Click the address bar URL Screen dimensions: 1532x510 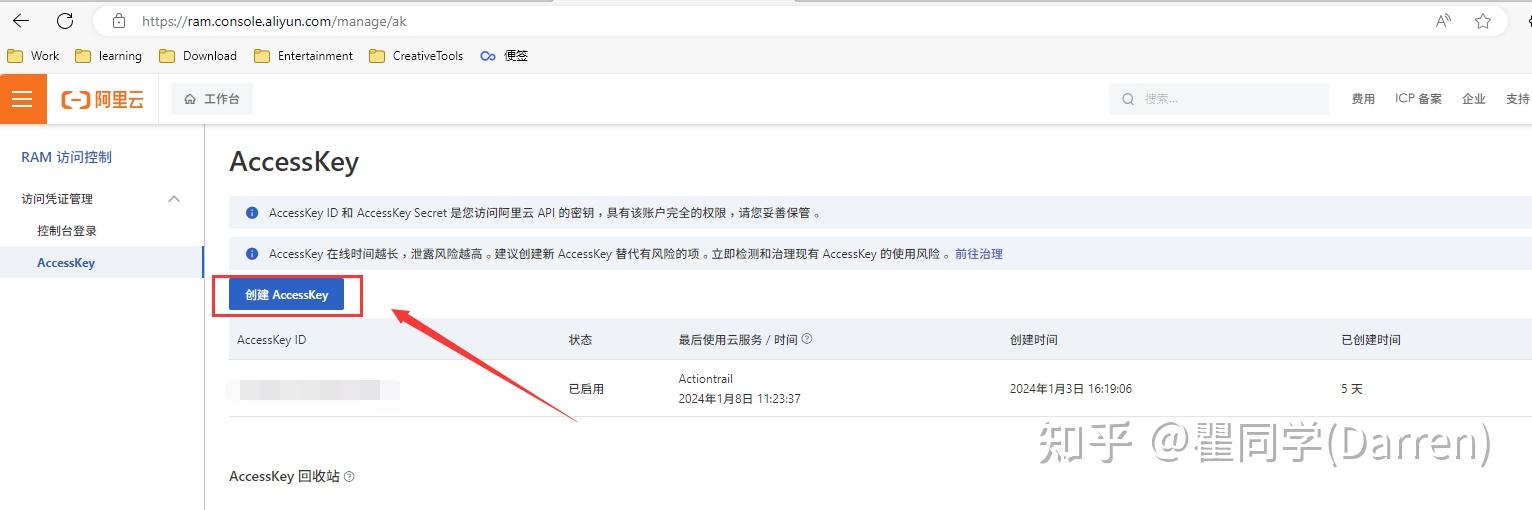[274, 21]
